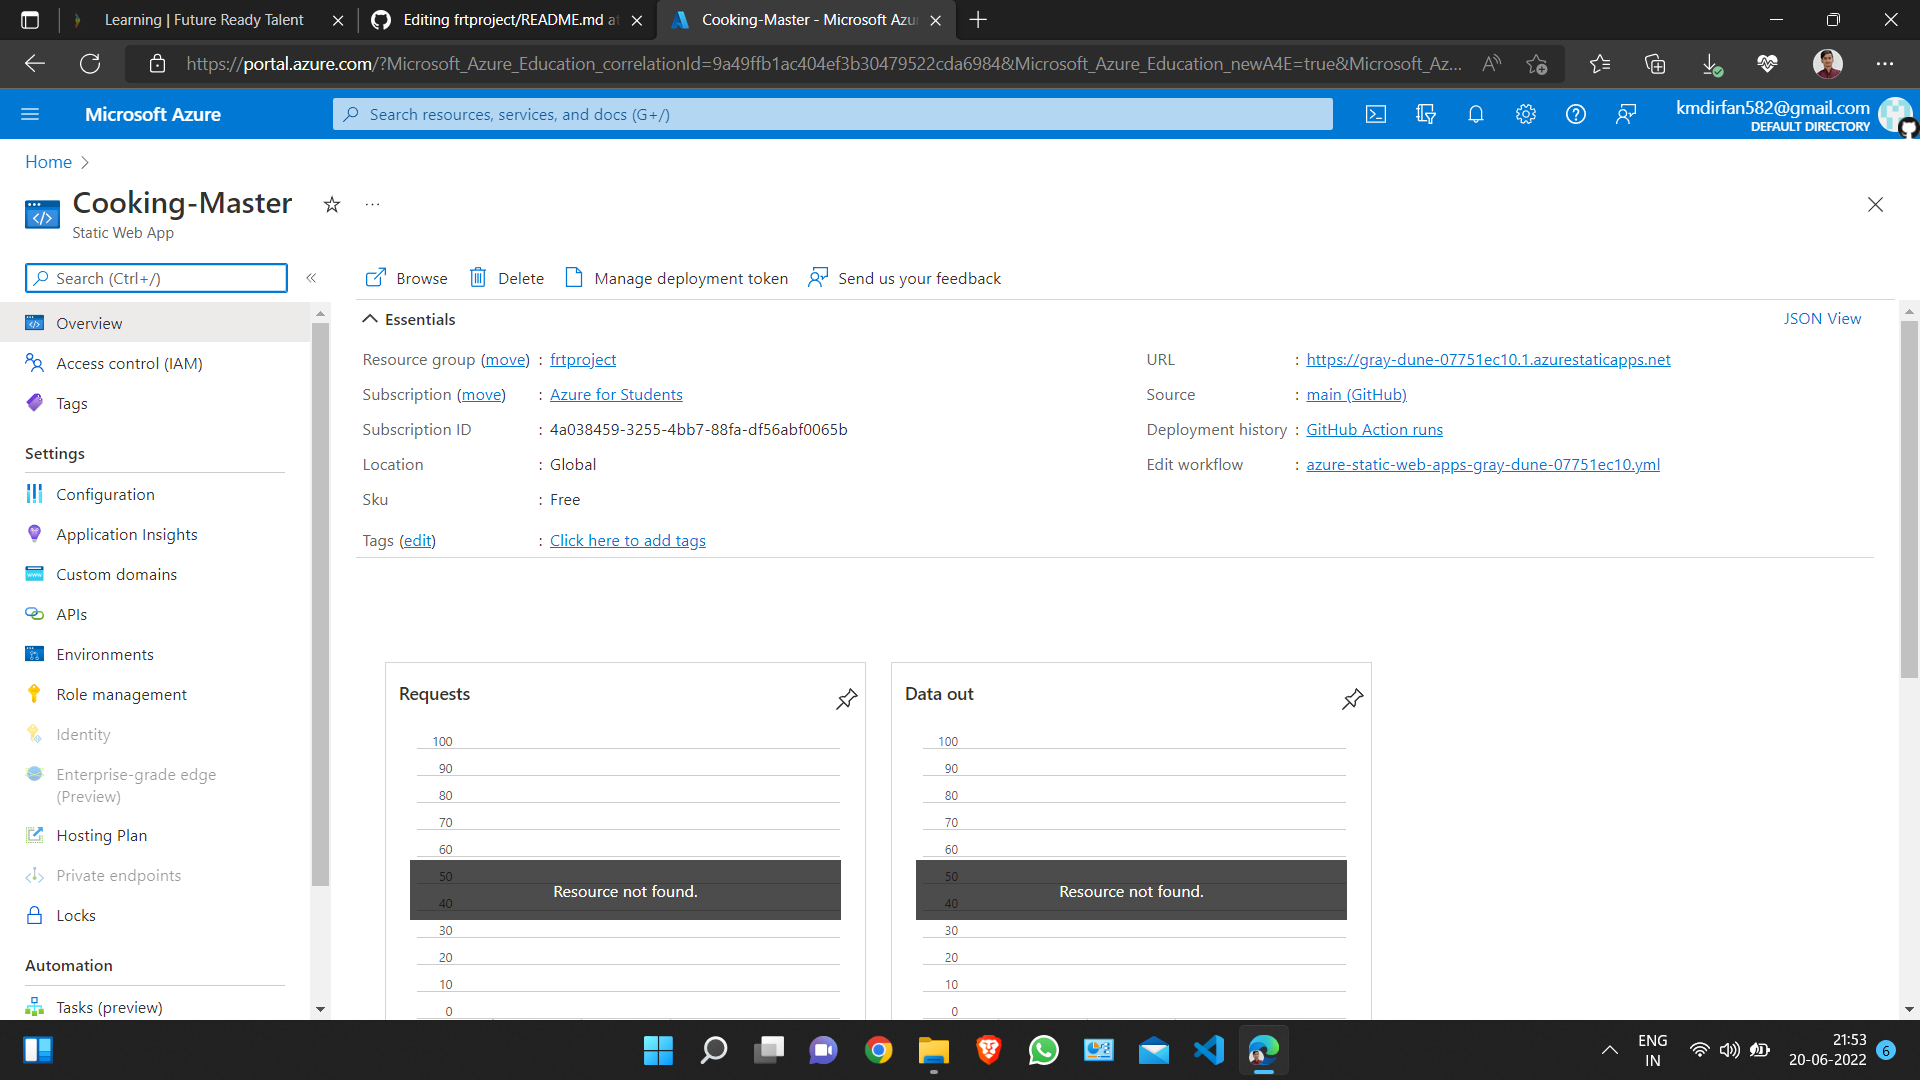Open Azure help question mark
Image resolution: width=1920 pixels, height=1080 pixels.
[1576, 114]
